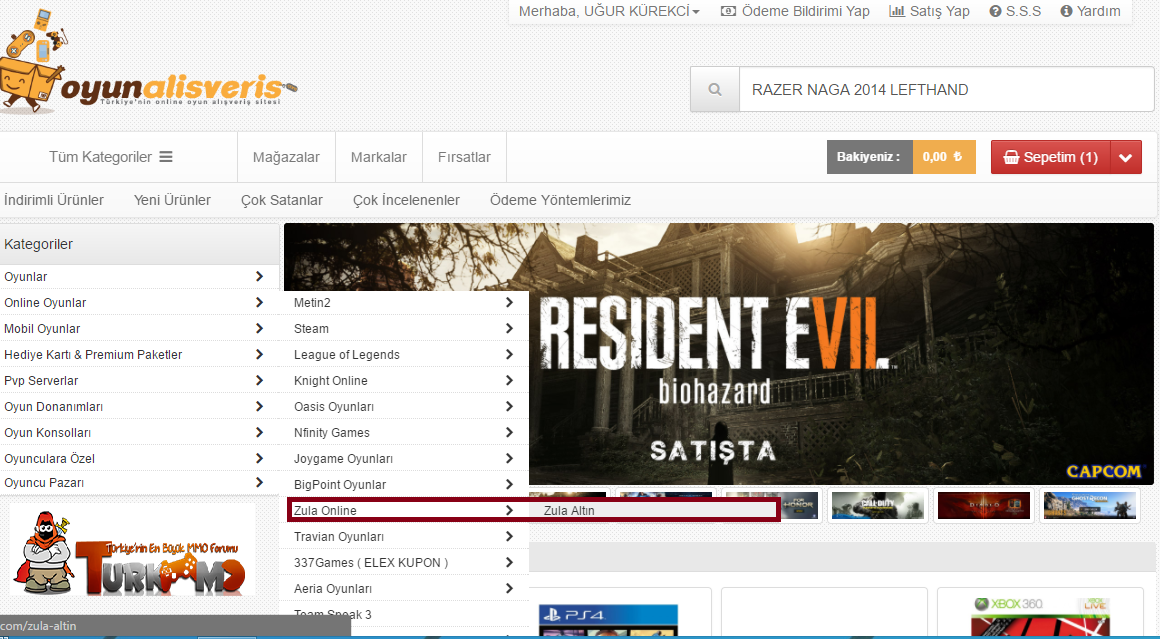Viewport: 1160px width, 639px height.
Task: Expand the Sepetim cart dropdown arrow
Action: tap(1126, 157)
